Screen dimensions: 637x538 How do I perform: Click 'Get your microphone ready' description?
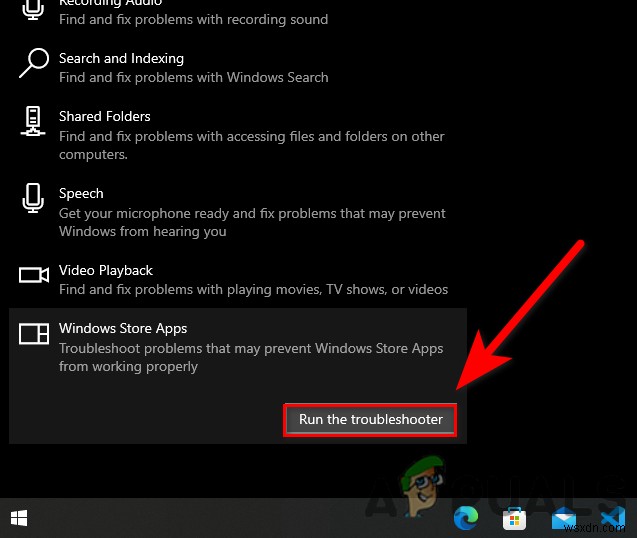pos(252,222)
